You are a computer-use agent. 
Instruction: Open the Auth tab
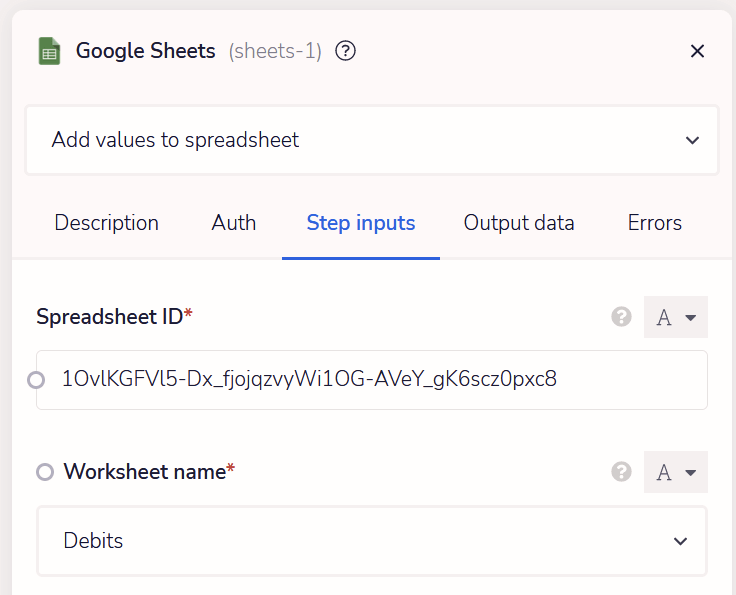234,223
